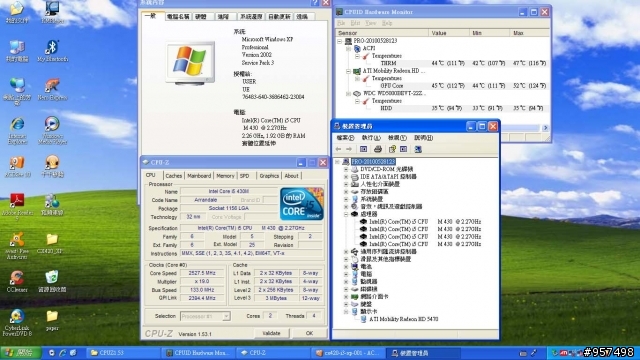Launch ACDSee 10 from the desktop
This screenshot has height=360, width=640.
17,166
